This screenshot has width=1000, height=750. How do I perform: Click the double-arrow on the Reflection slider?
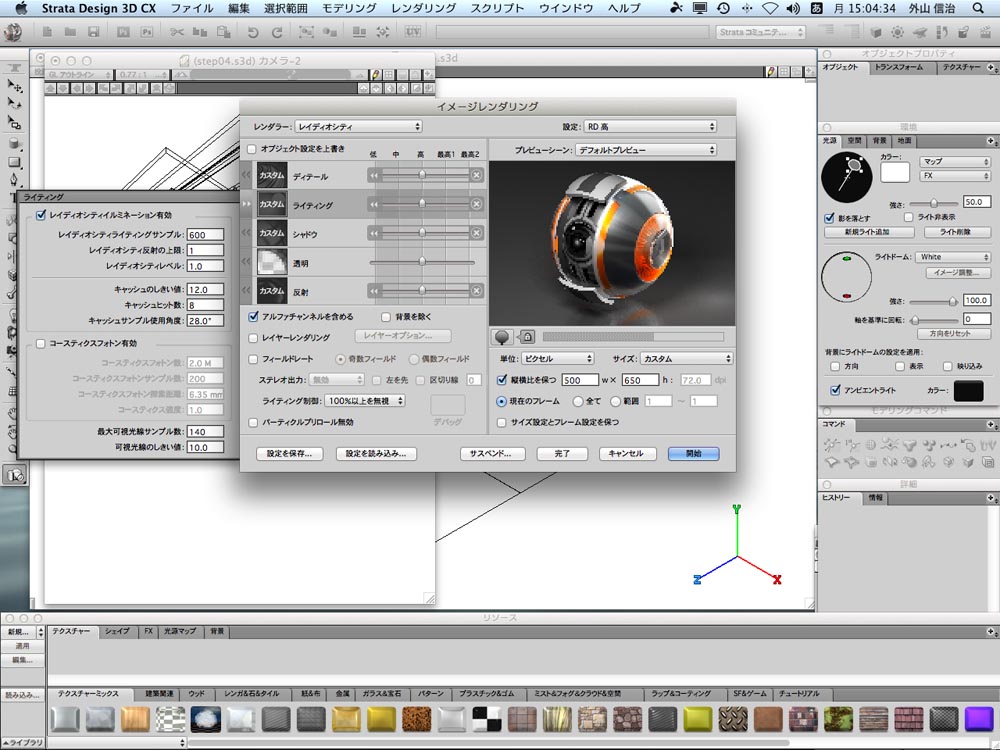374,291
